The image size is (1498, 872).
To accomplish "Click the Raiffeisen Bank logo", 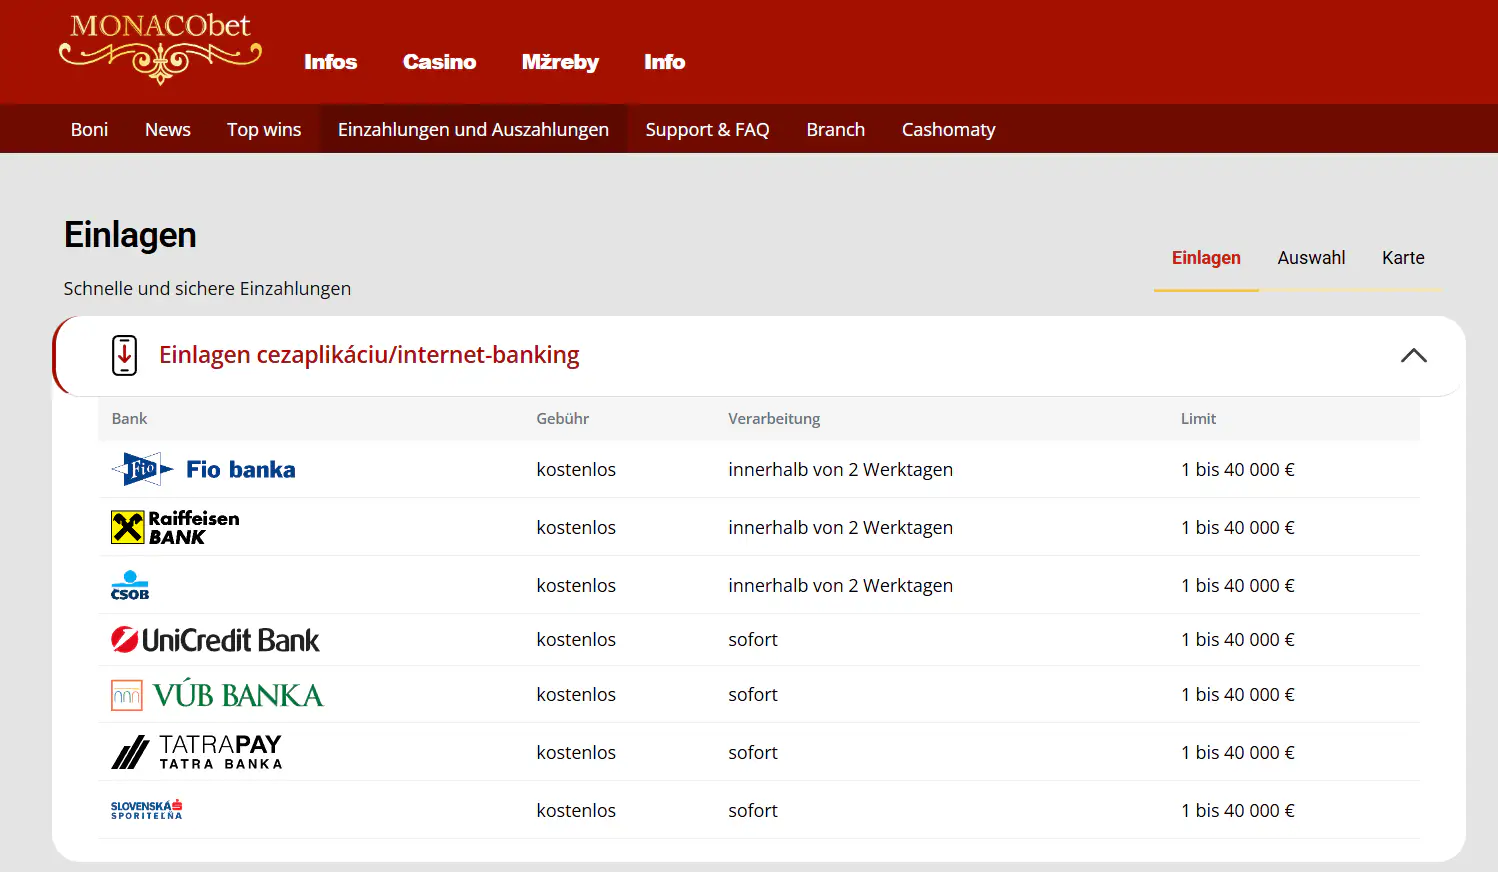I will coord(175,527).
